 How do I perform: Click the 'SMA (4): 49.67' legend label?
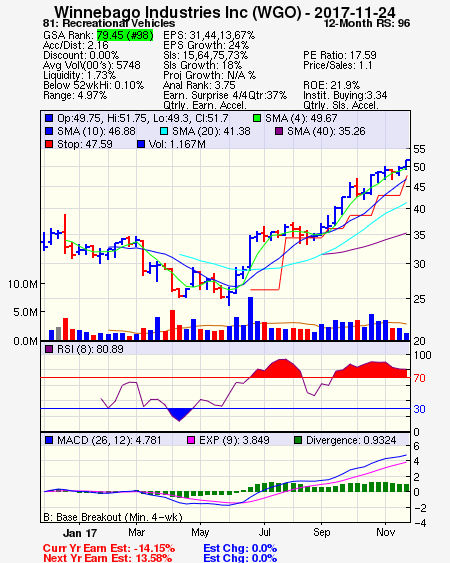click(x=301, y=118)
